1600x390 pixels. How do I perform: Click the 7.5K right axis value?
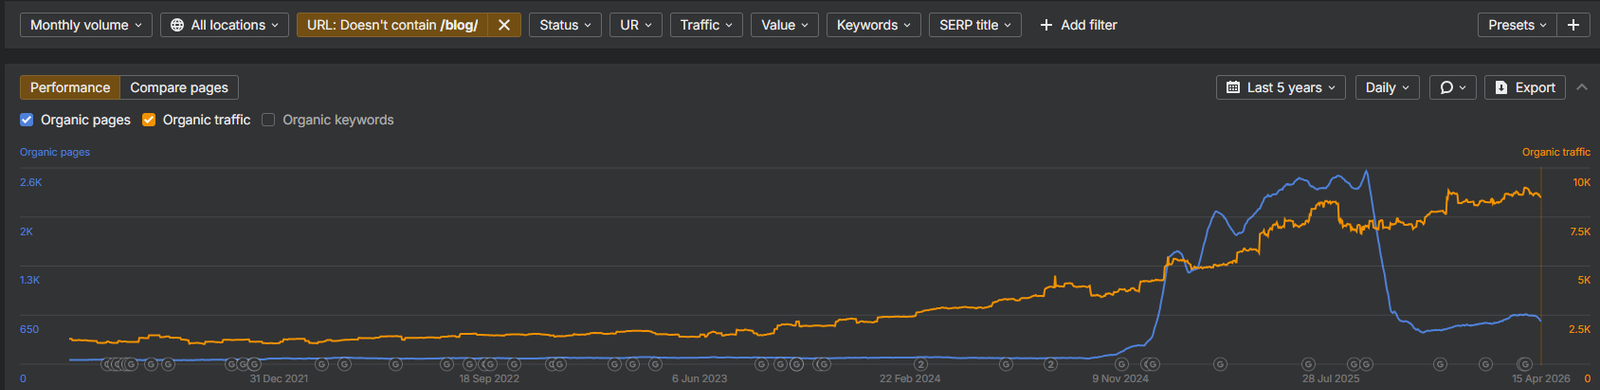click(x=1580, y=232)
